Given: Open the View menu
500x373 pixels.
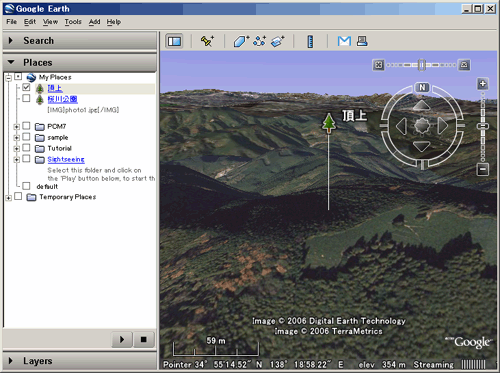Looking at the screenshot, I should point(50,22).
